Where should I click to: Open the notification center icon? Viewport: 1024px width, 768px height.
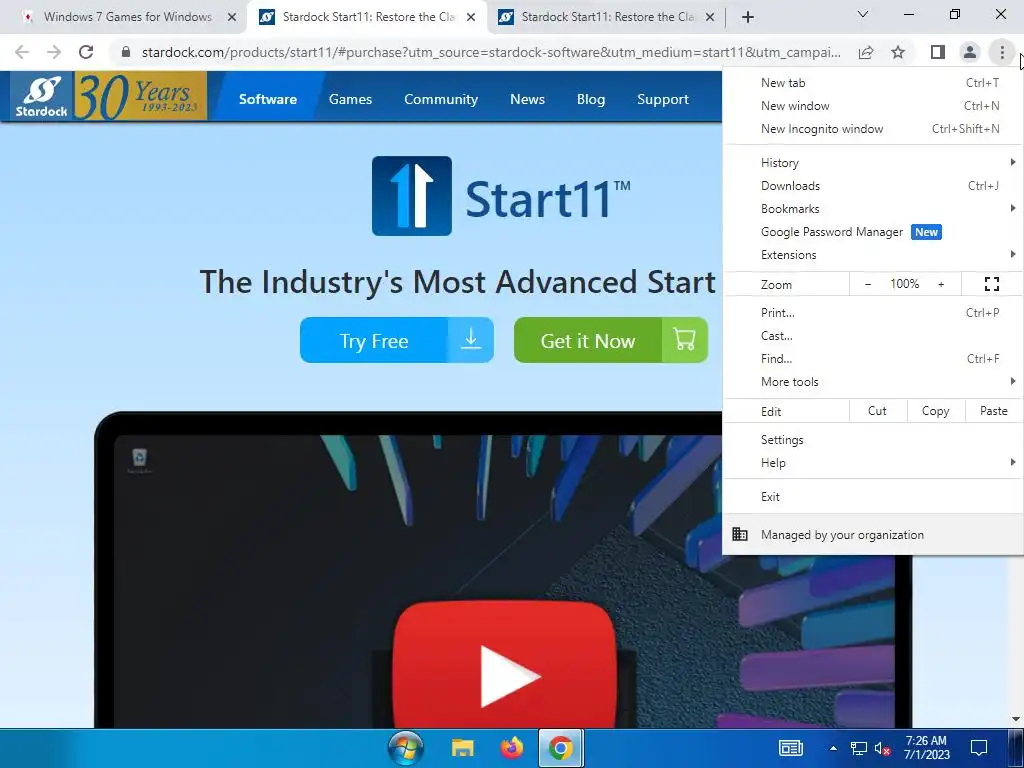coord(979,748)
